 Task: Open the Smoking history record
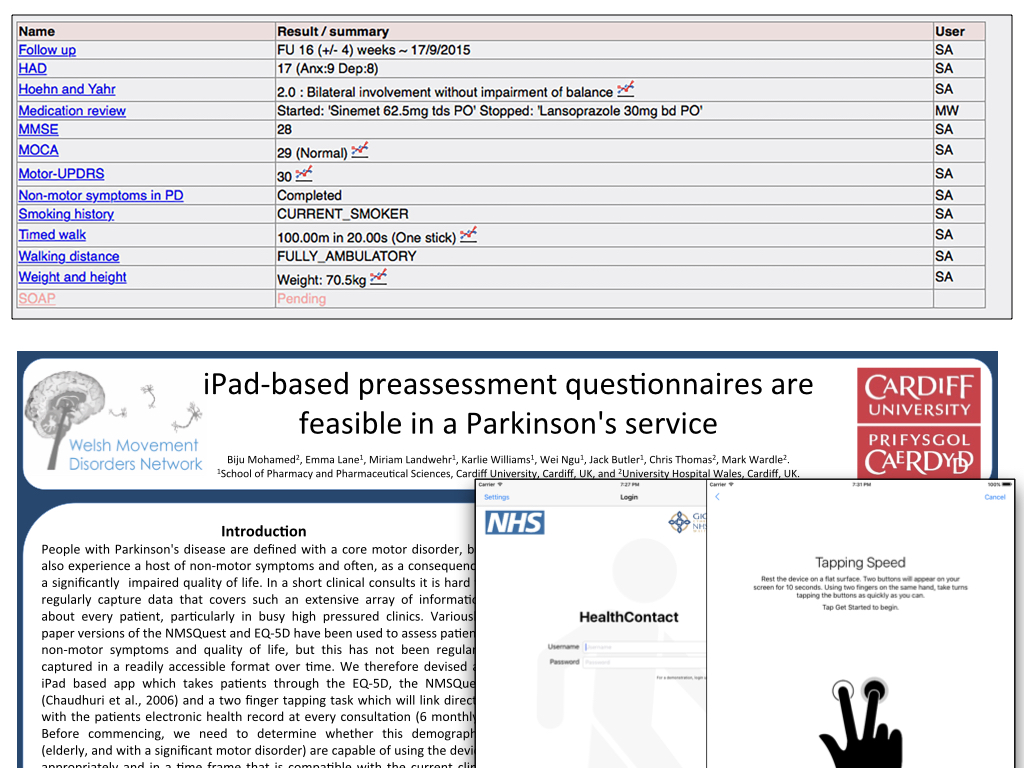(x=66, y=214)
